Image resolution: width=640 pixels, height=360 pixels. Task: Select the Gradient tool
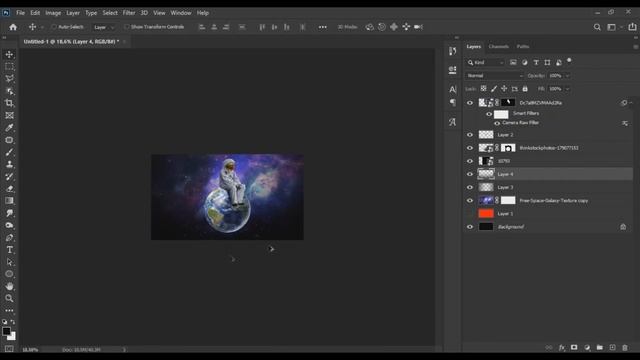tap(9, 201)
